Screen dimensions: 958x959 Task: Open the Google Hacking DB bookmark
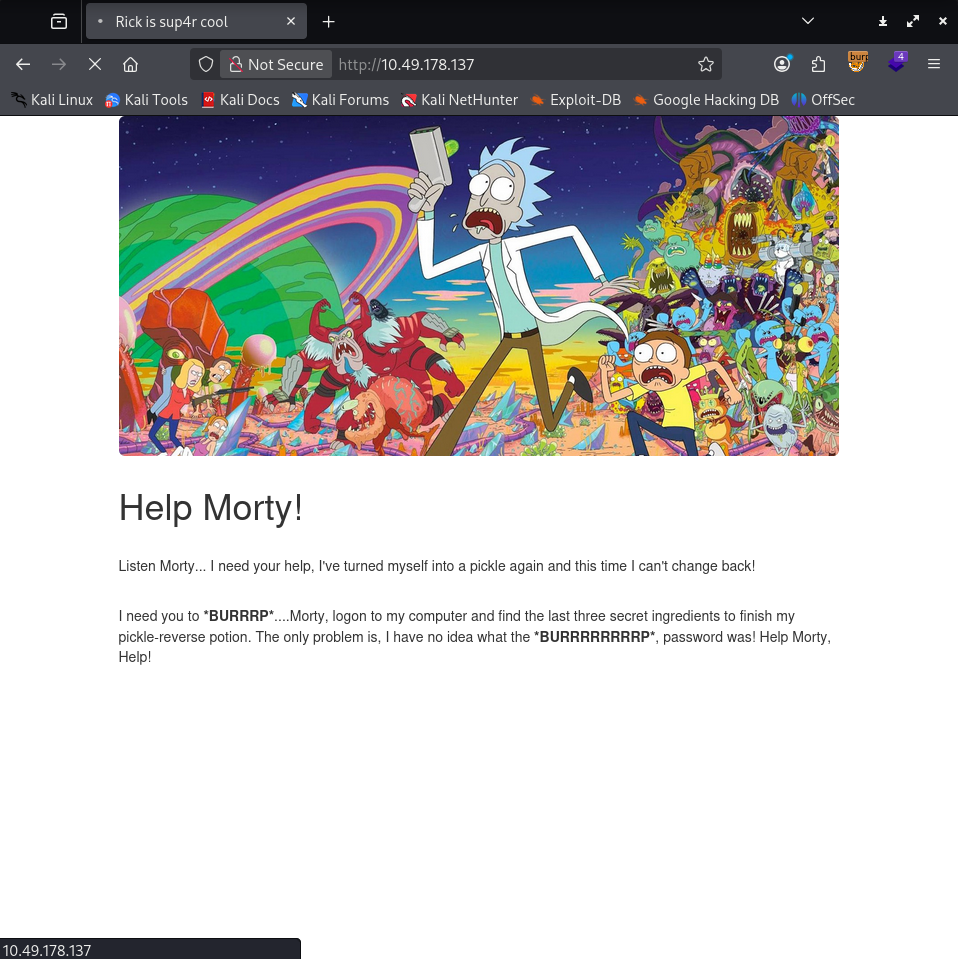(x=707, y=100)
